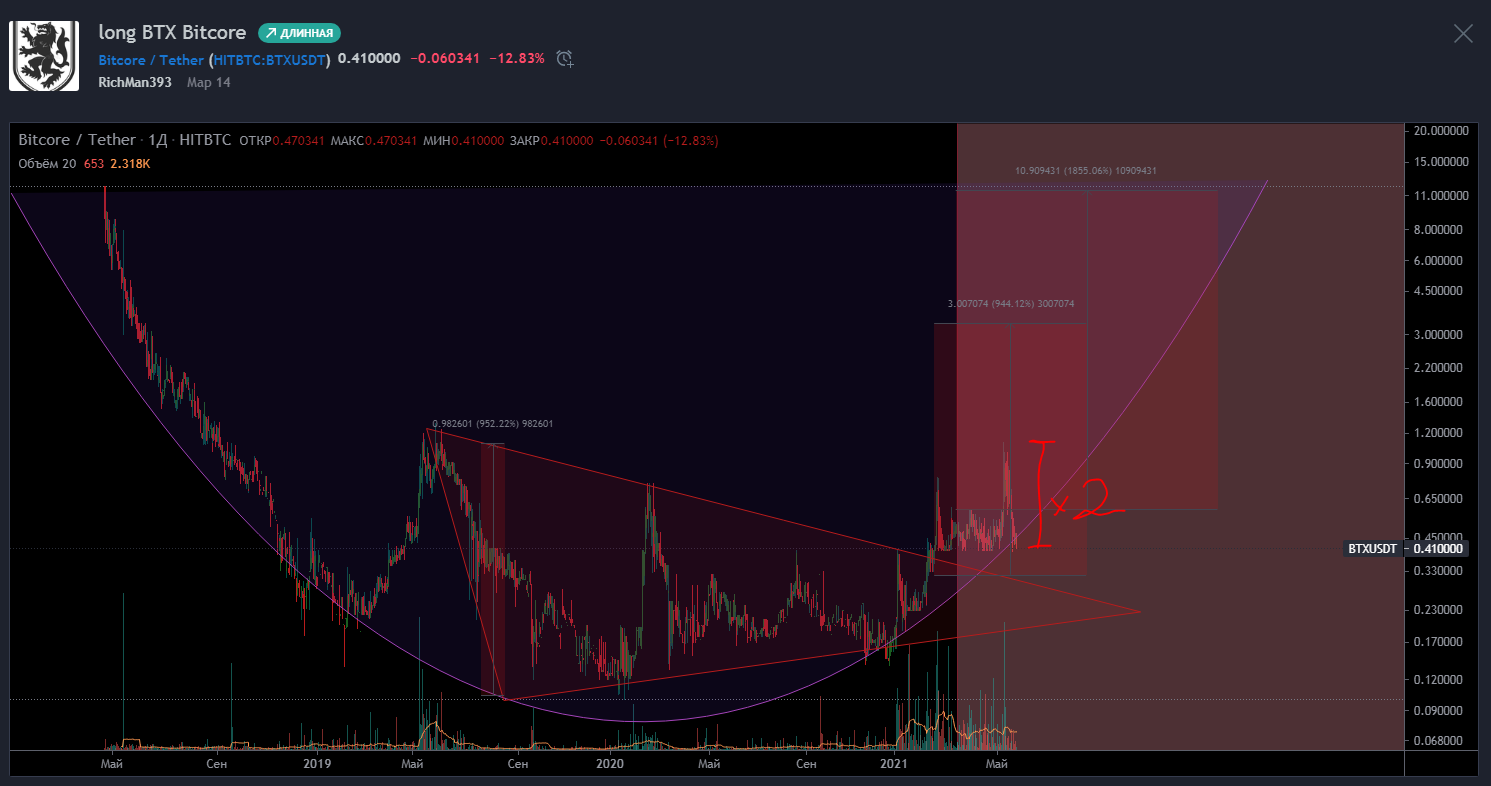Click 2.200000 on the price axis
This screenshot has height=786, width=1491.
[x=1440, y=368]
